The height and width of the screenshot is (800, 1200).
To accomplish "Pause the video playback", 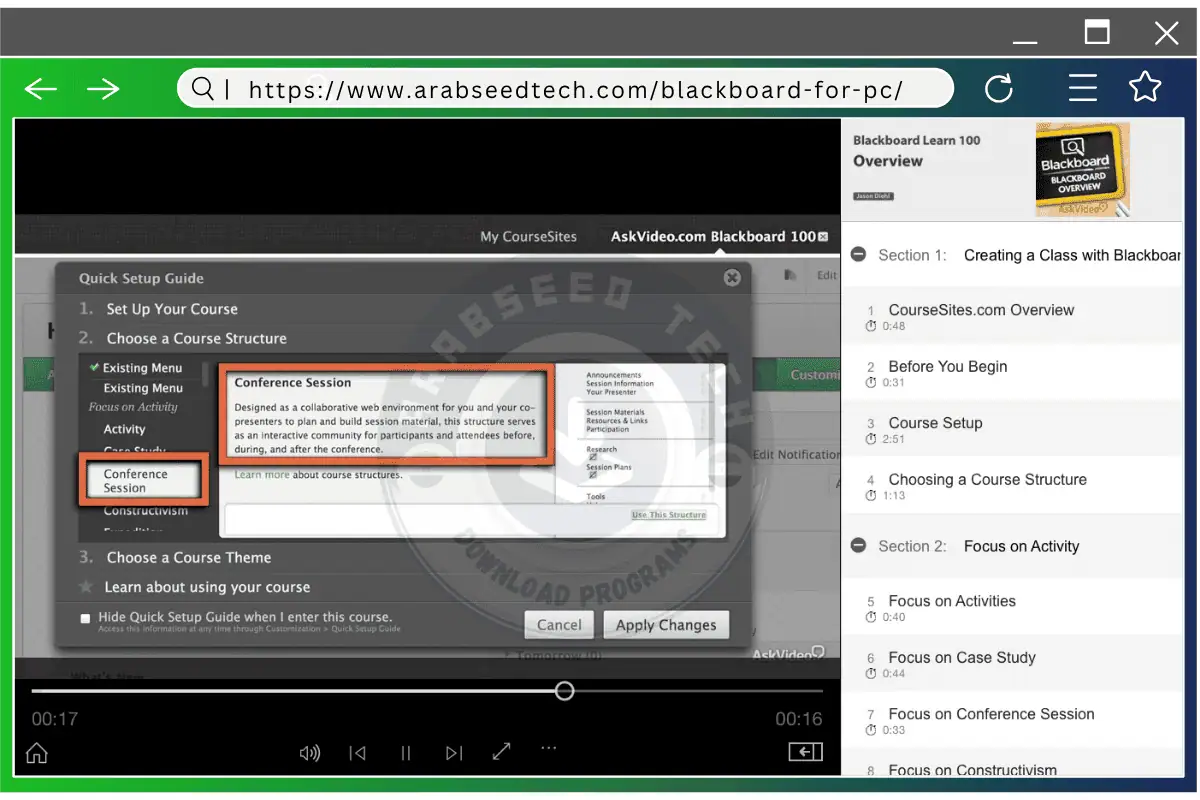I will pos(406,753).
